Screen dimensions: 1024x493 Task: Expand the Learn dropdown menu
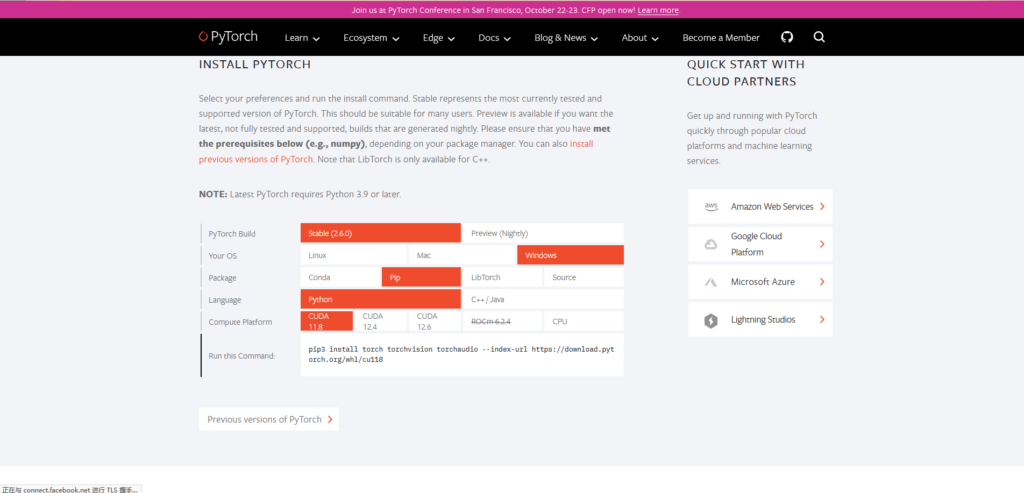(x=302, y=38)
